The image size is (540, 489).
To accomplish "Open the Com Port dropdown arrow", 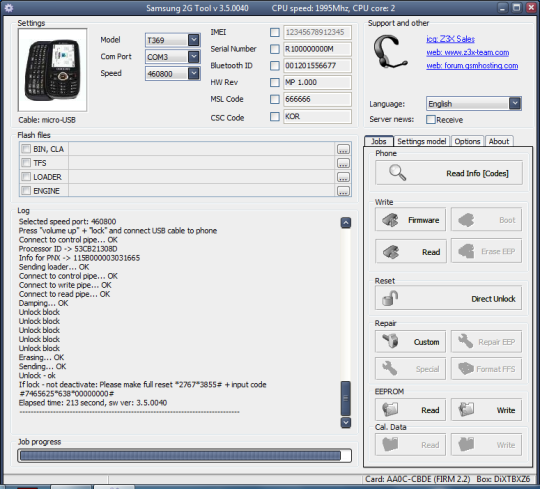I will [194, 56].
